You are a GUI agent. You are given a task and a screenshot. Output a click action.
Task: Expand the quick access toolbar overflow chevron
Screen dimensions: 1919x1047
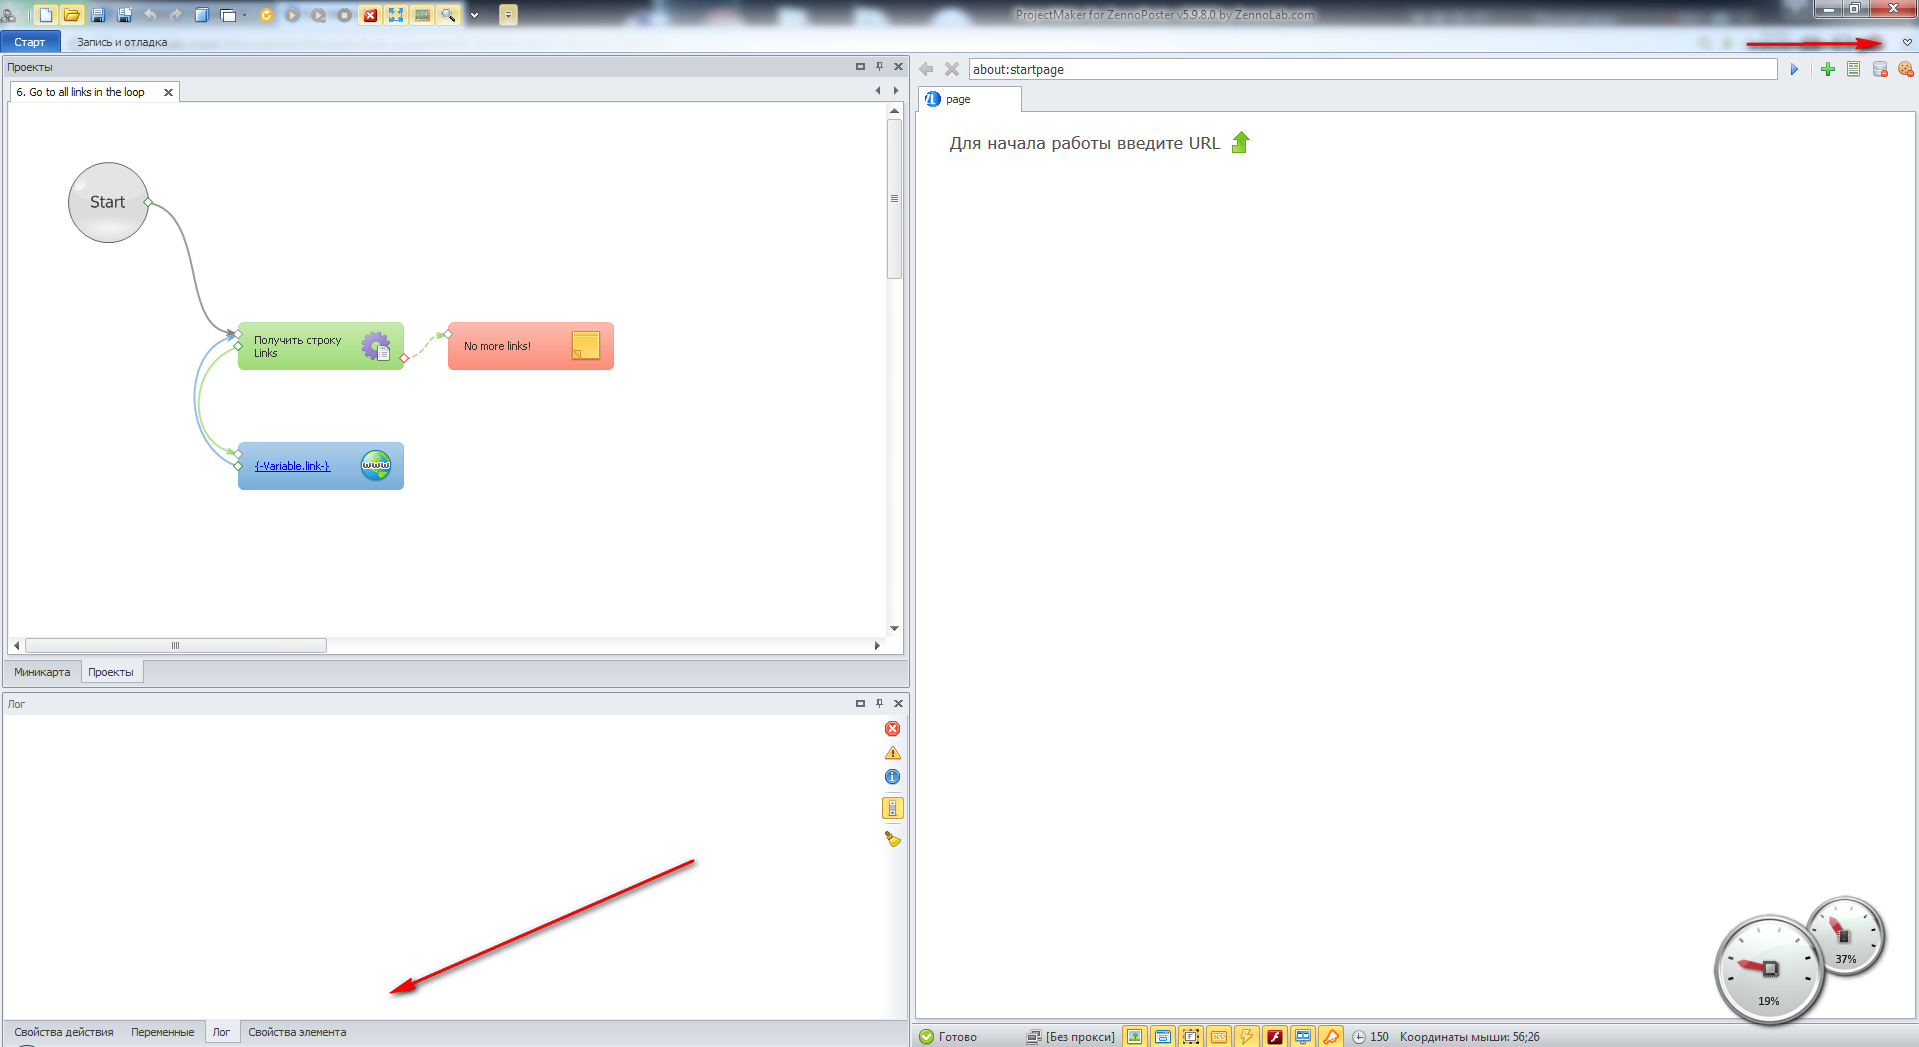(x=474, y=15)
